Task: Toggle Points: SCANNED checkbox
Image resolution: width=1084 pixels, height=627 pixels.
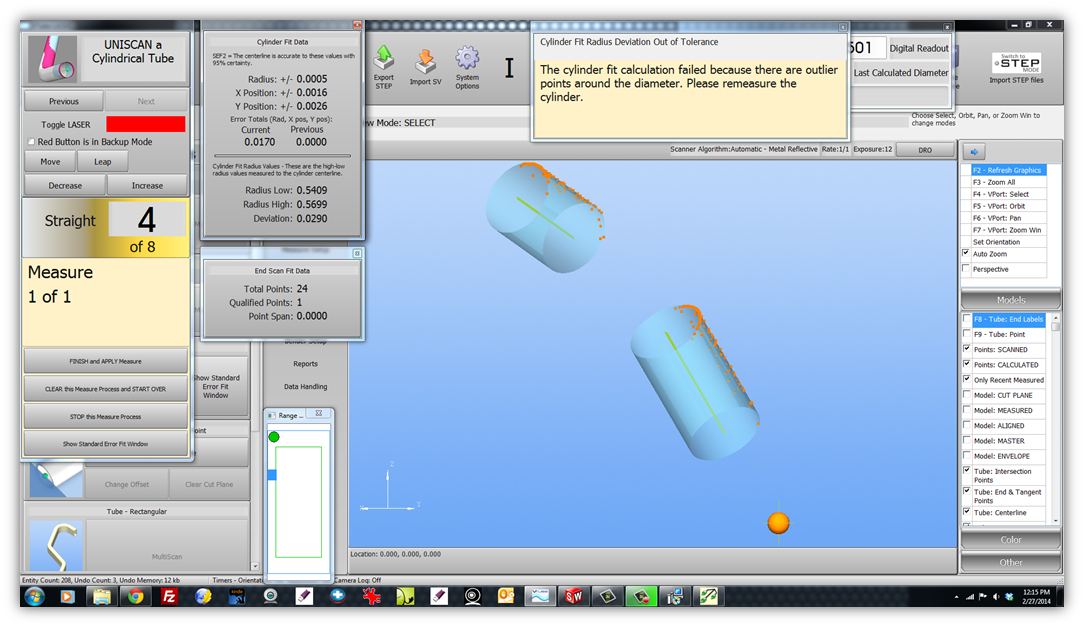Action: coord(966,349)
